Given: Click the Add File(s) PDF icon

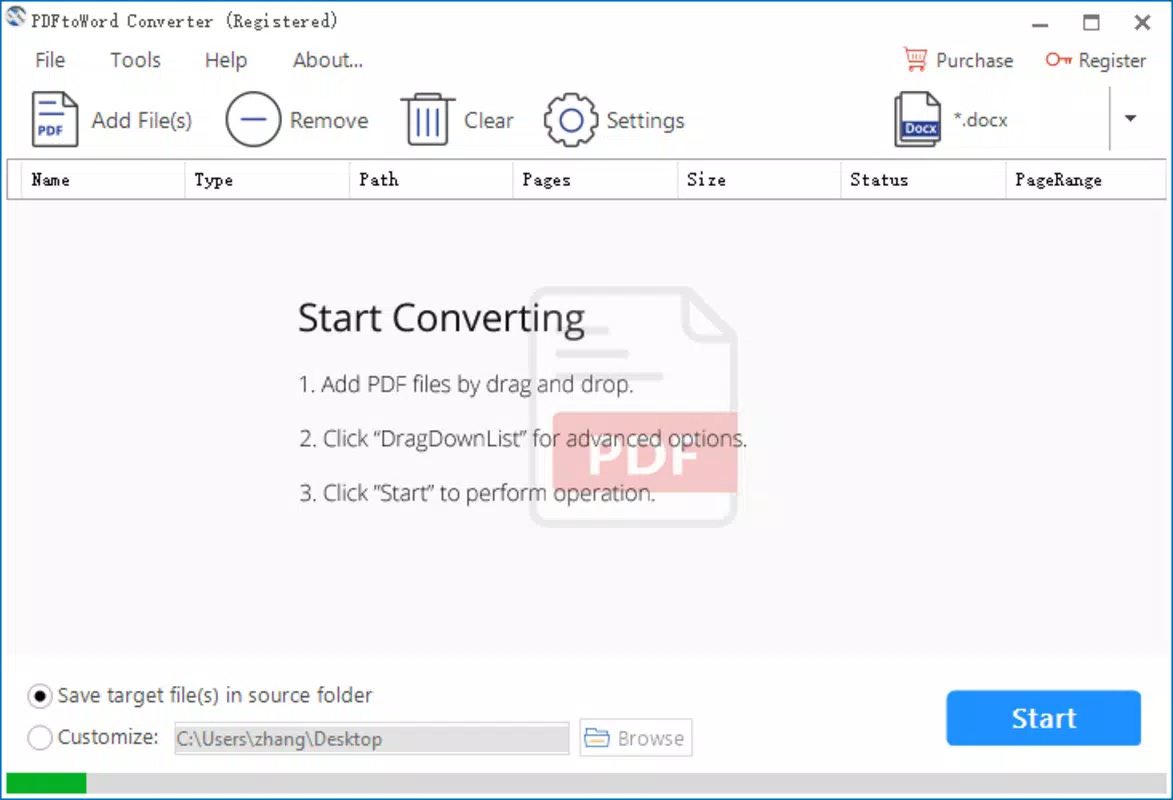Looking at the screenshot, I should click(54, 119).
